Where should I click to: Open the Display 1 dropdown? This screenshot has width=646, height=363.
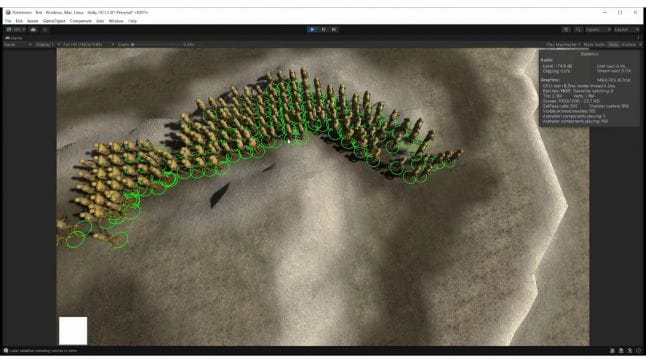(x=47, y=44)
